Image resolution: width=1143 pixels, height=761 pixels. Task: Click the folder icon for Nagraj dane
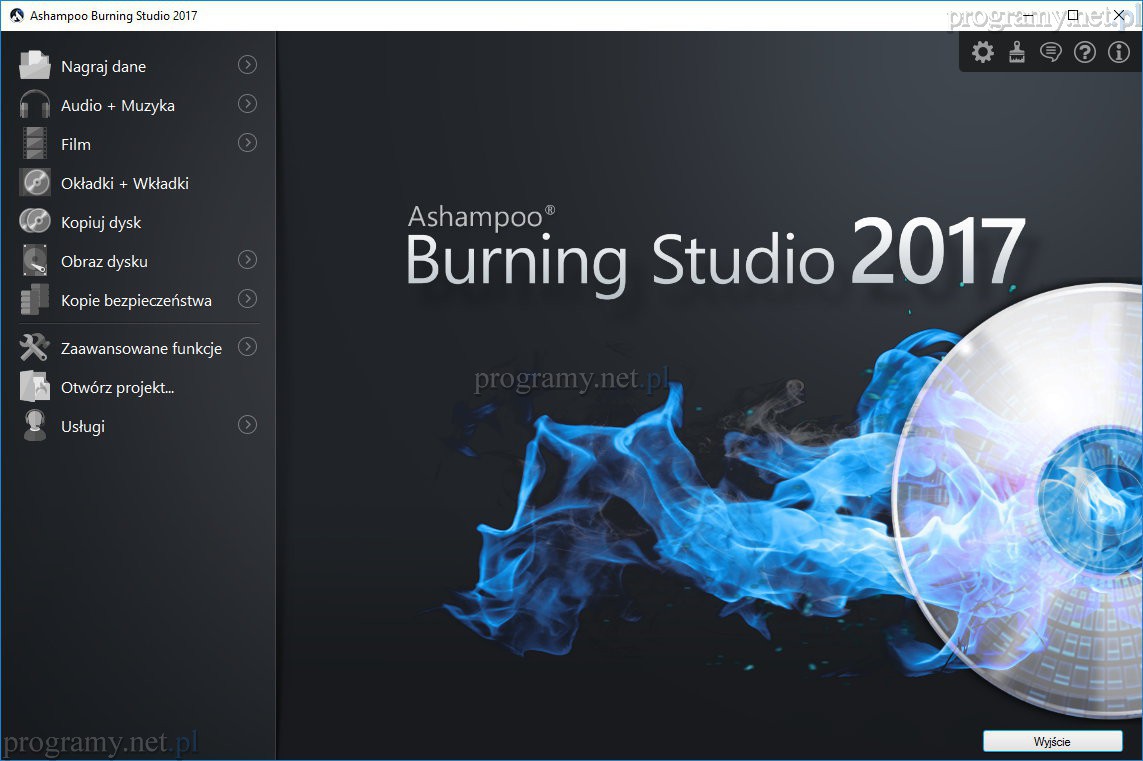click(x=34, y=66)
